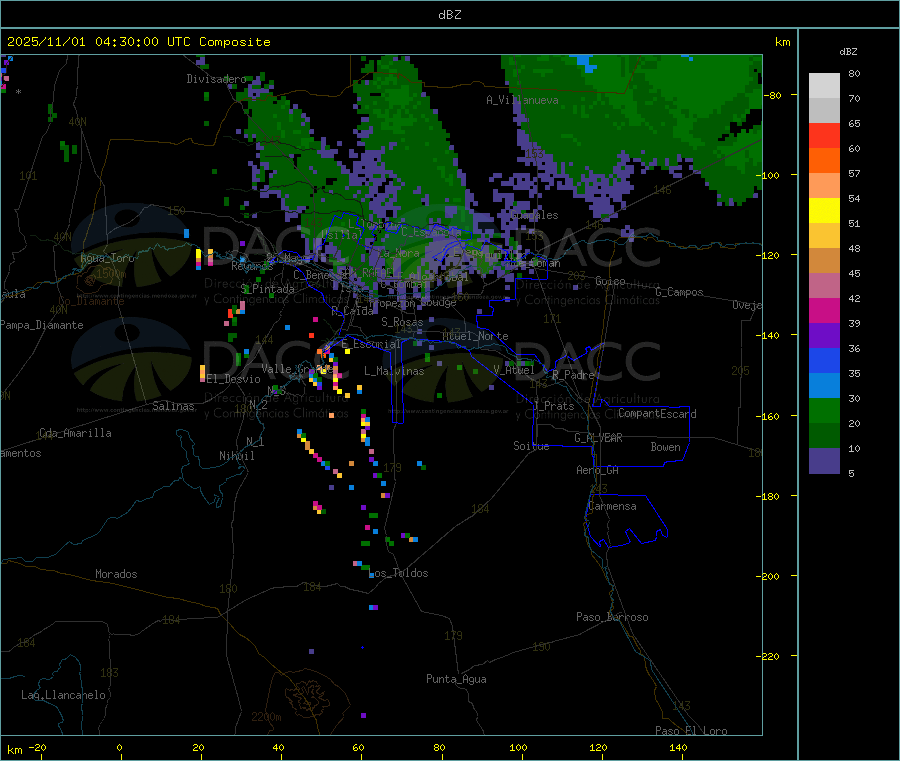Click the dBZ heading above the color legend
Viewport: 900px width, 761px height.
coord(848,52)
